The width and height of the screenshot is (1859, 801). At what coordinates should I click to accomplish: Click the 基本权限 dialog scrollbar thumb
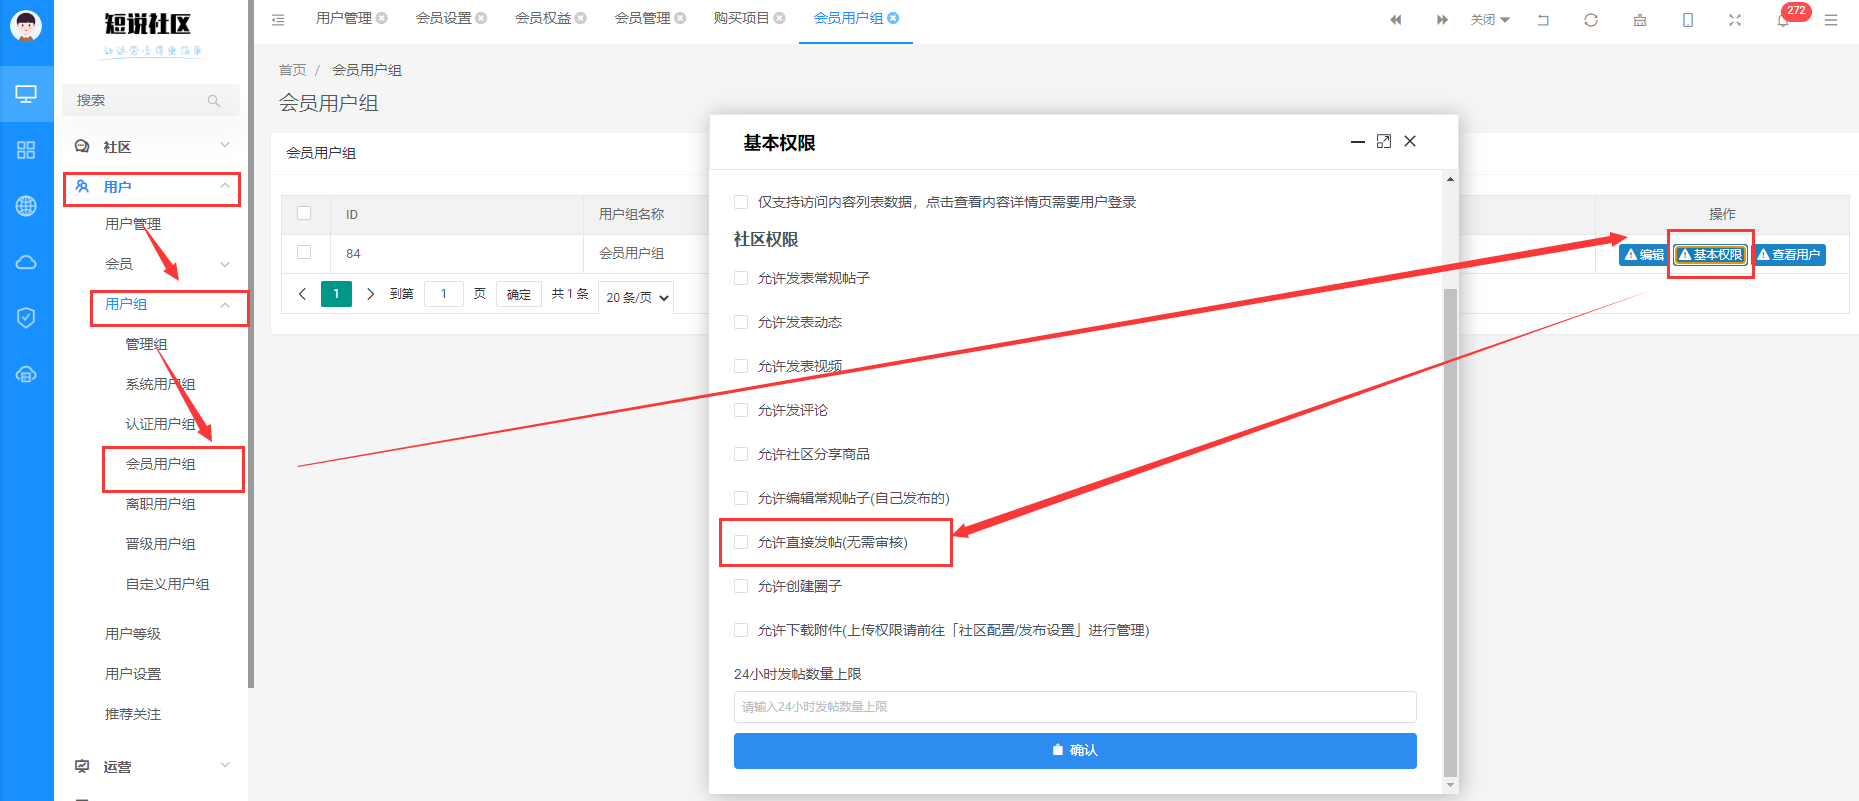[1450, 532]
